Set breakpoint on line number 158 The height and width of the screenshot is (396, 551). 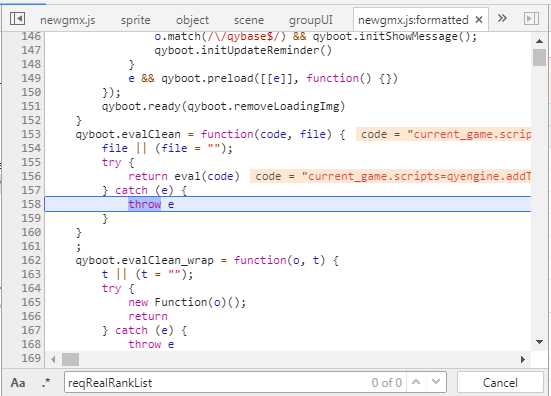(31, 204)
